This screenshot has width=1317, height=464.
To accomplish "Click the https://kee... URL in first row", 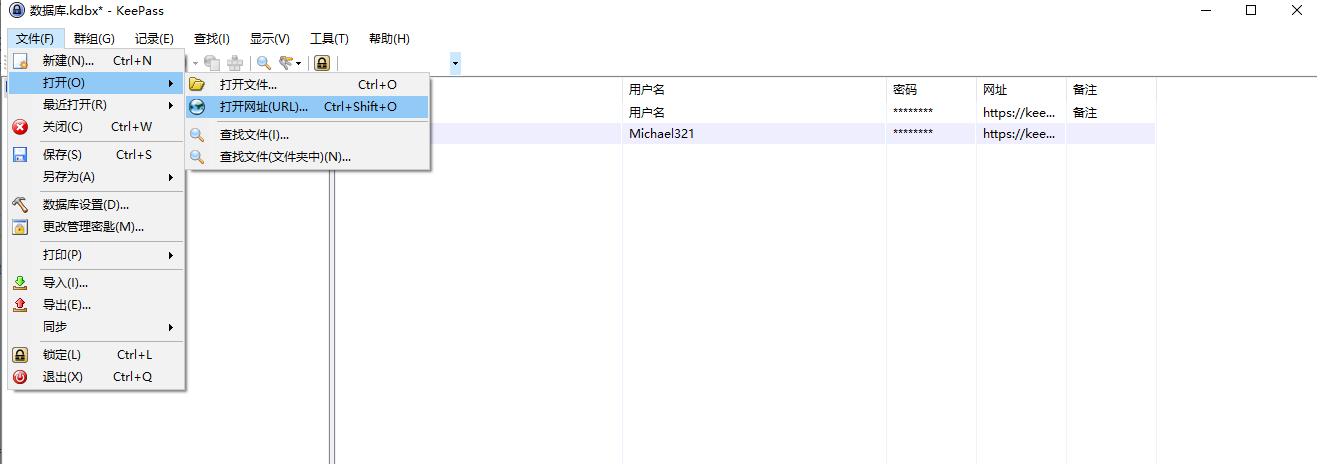I will pos(1019,113).
